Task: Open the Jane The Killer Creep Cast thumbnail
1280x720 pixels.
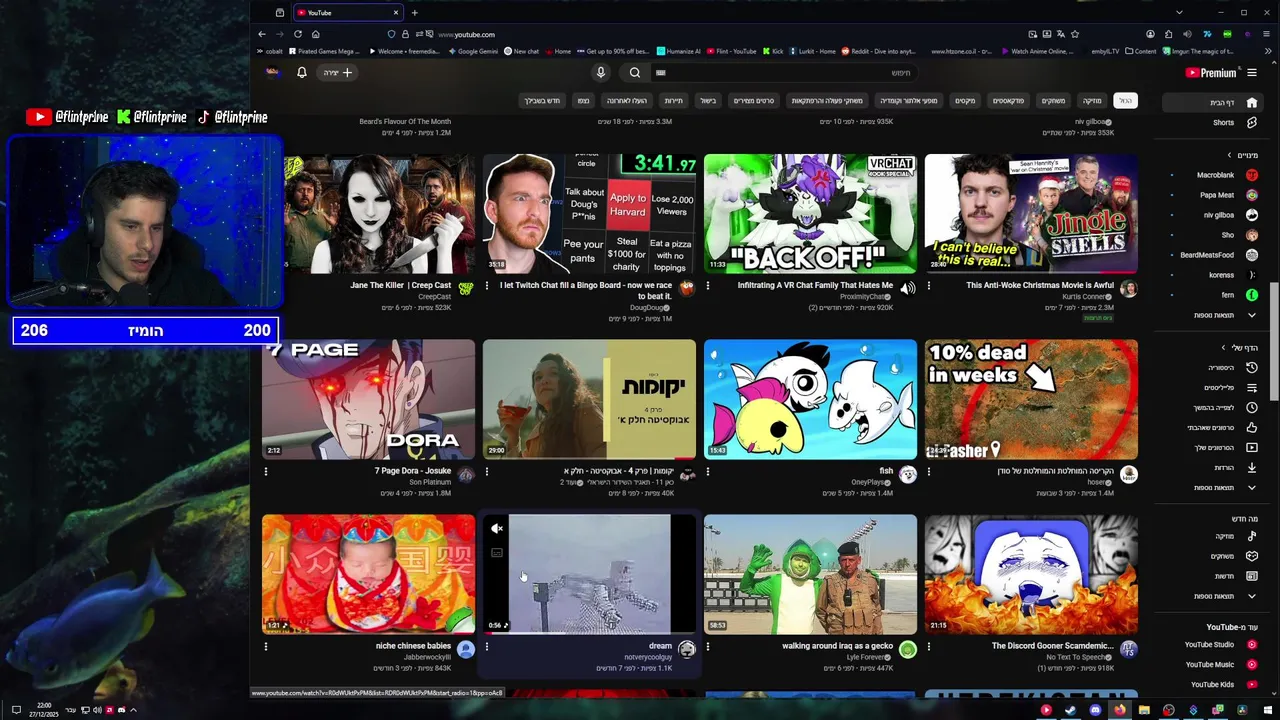Action: click(368, 213)
